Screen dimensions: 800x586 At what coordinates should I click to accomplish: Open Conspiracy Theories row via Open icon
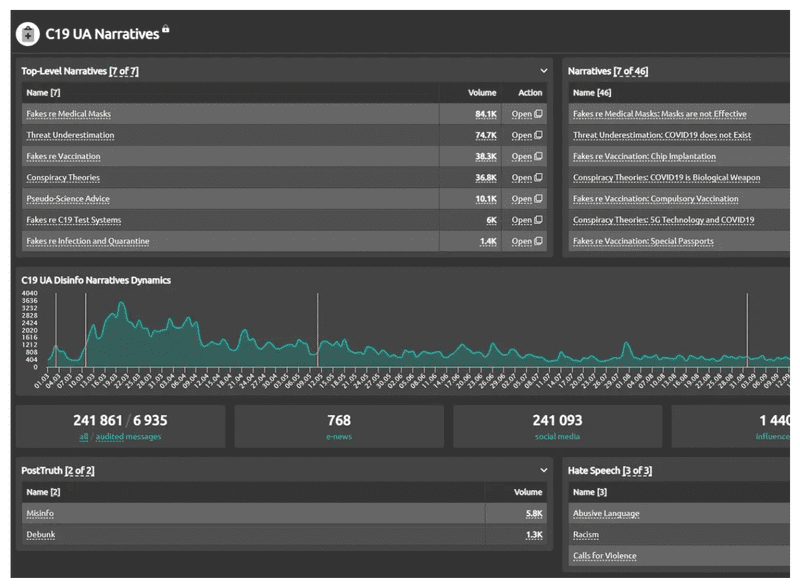[538, 178]
